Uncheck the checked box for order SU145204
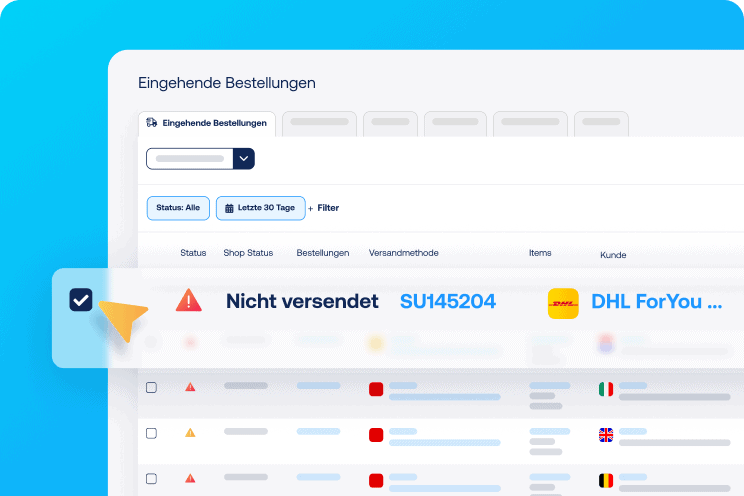The image size is (744, 496). 81,300
